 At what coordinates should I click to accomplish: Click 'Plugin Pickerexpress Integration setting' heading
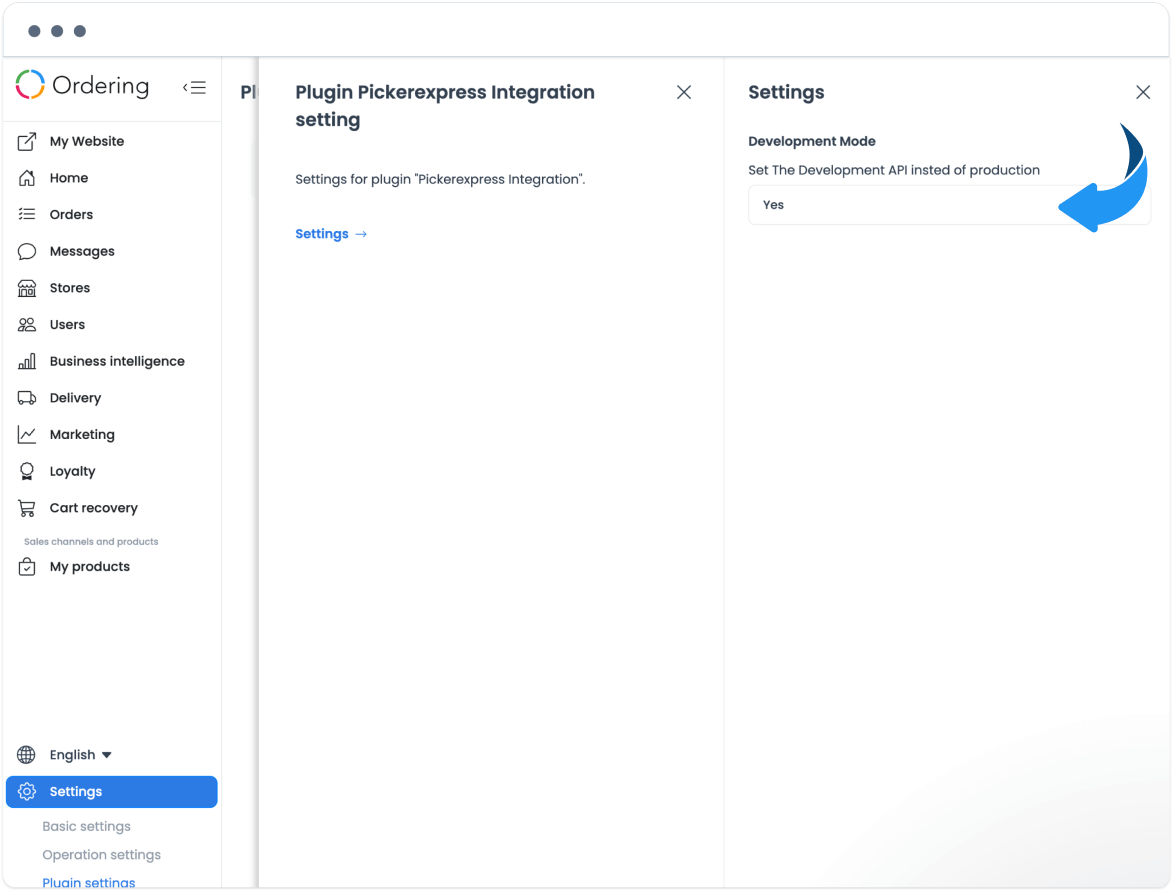(x=444, y=105)
